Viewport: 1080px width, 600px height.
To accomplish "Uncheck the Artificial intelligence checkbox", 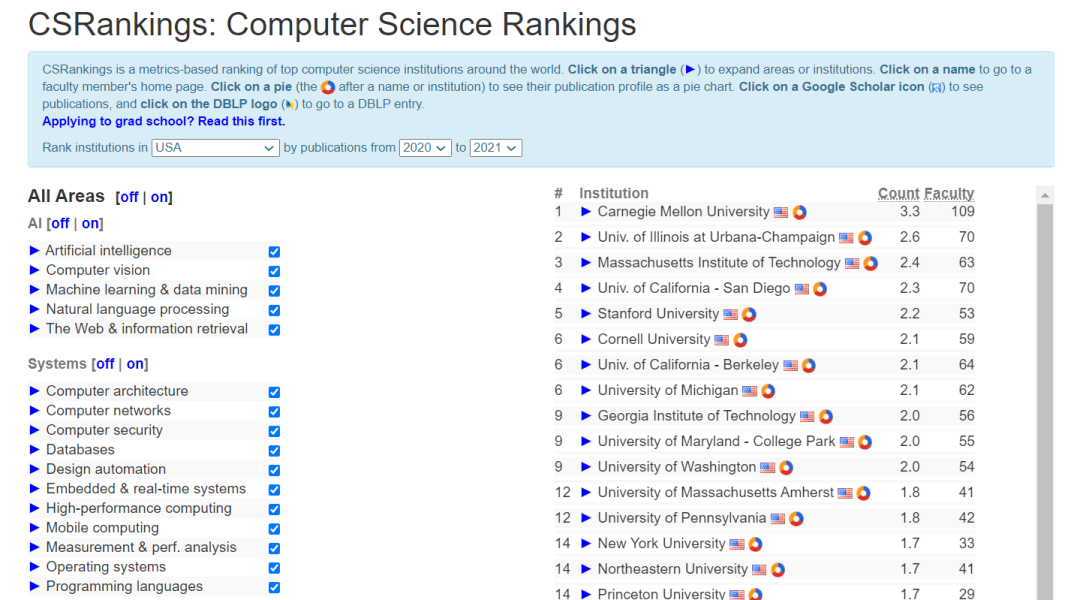I will tap(274, 252).
